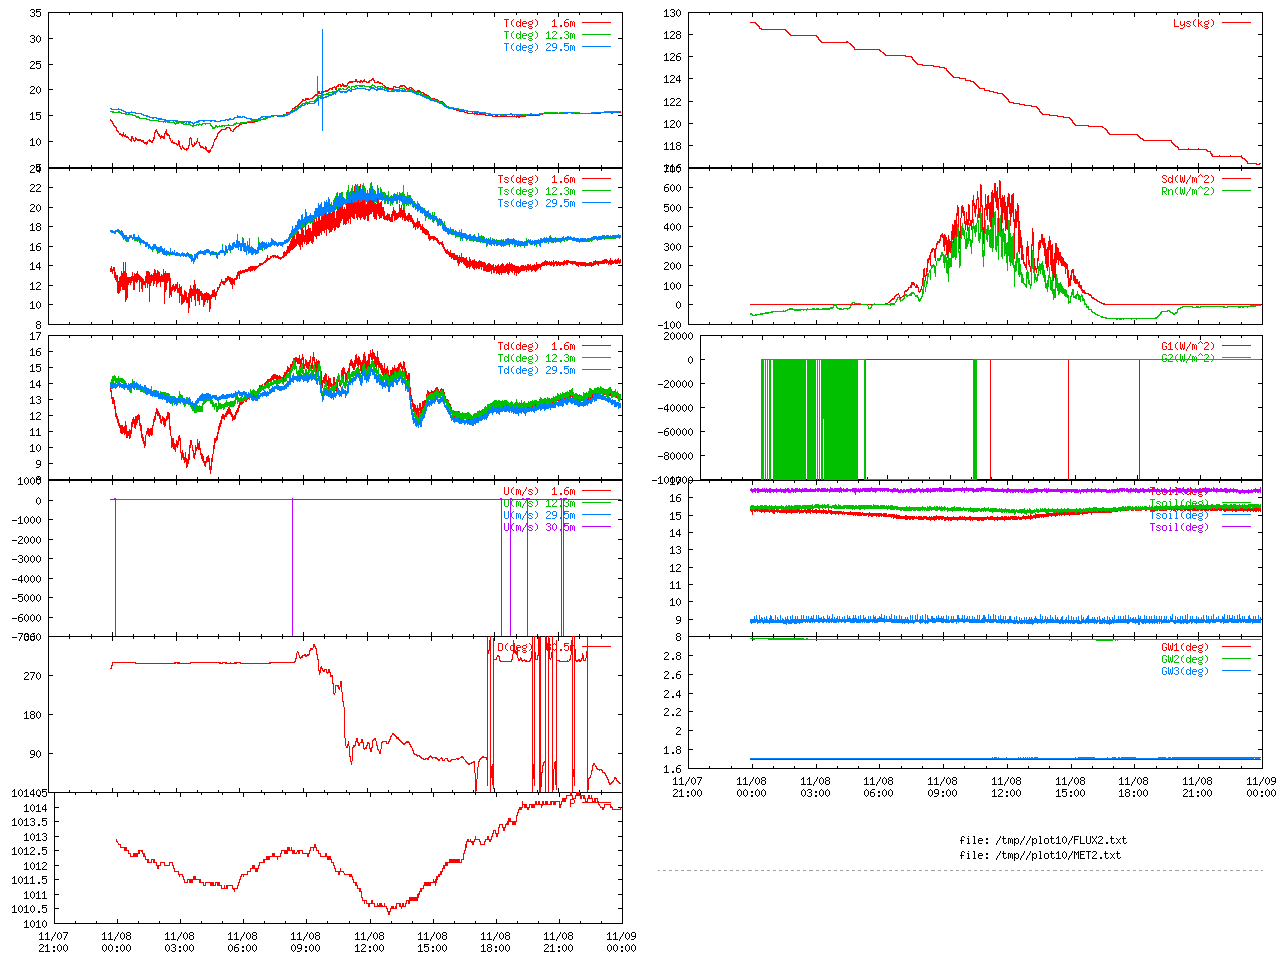Click the '-6000' wind speed axis label
Screen dimensions: 1280x960
27,619
